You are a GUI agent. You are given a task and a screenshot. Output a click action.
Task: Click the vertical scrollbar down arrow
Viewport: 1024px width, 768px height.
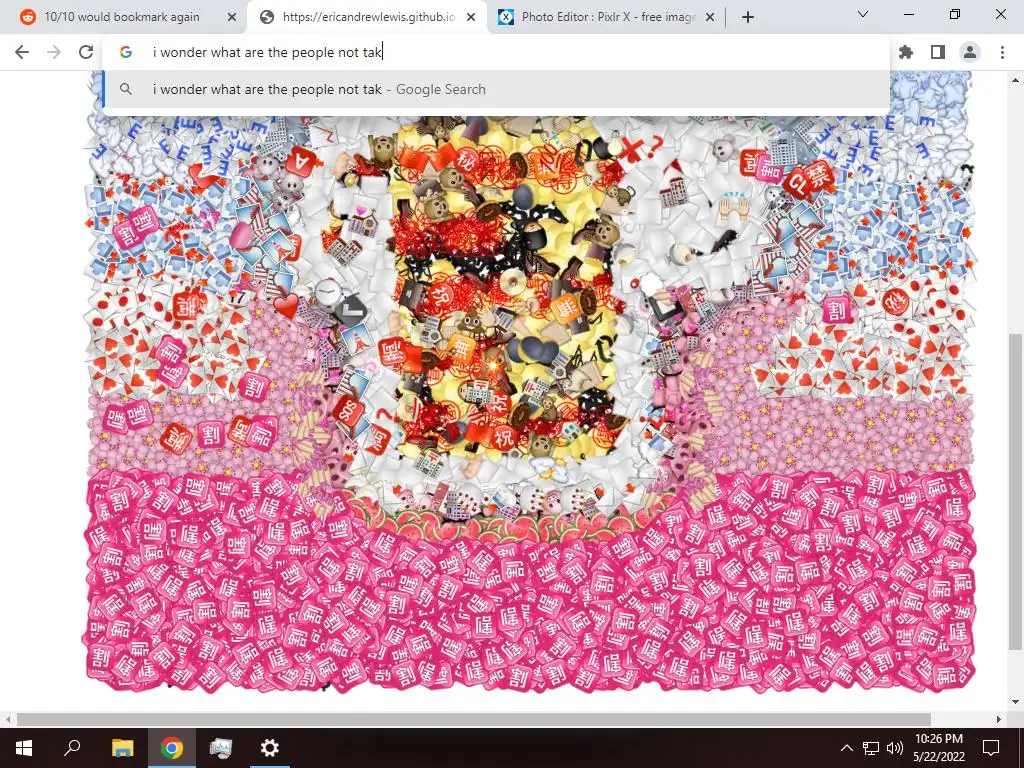(x=1015, y=702)
